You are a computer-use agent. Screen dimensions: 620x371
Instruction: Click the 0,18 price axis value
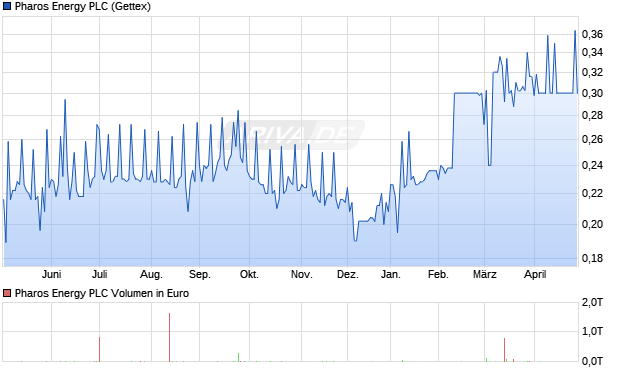point(592,258)
